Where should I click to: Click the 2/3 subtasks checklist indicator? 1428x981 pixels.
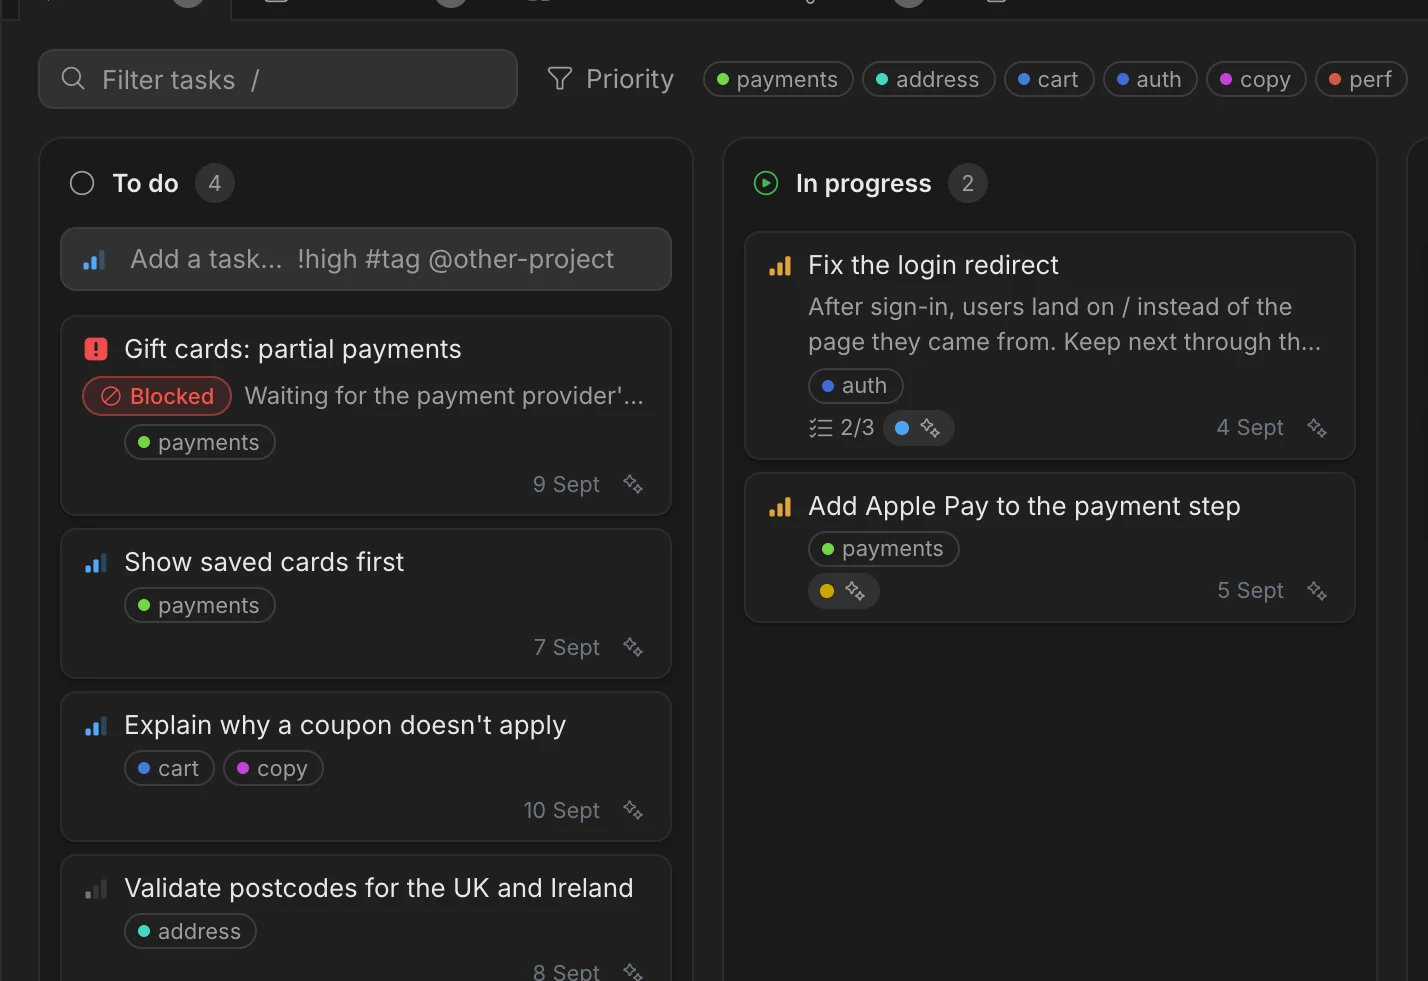coord(841,428)
